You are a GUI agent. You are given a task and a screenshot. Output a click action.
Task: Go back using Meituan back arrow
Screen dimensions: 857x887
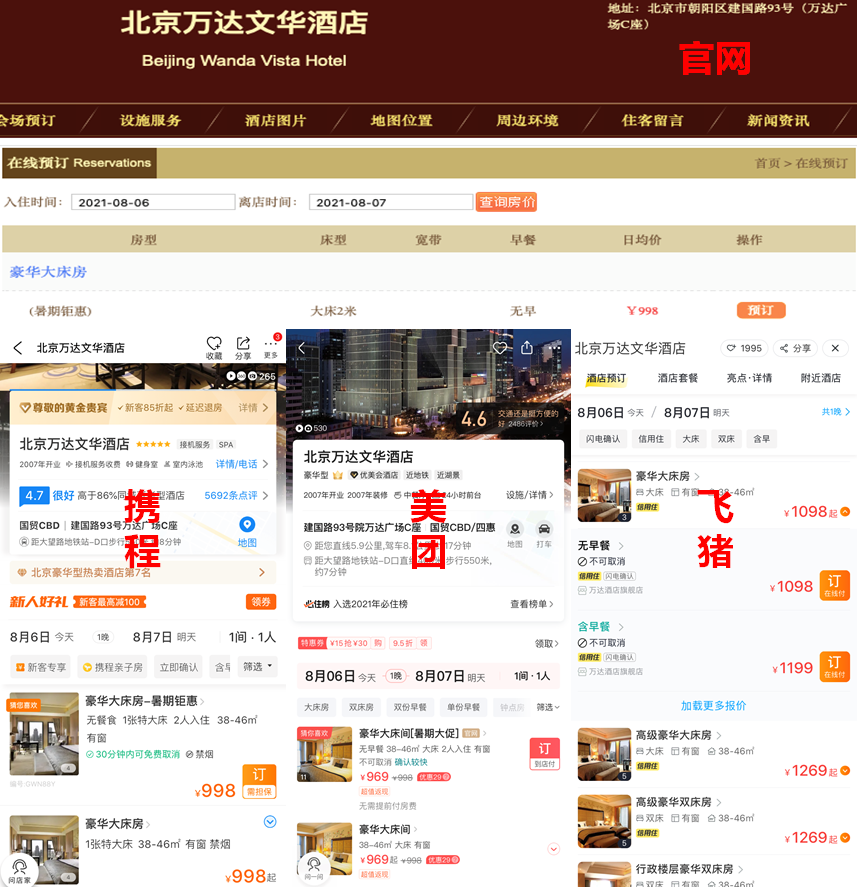click(x=302, y=348)
